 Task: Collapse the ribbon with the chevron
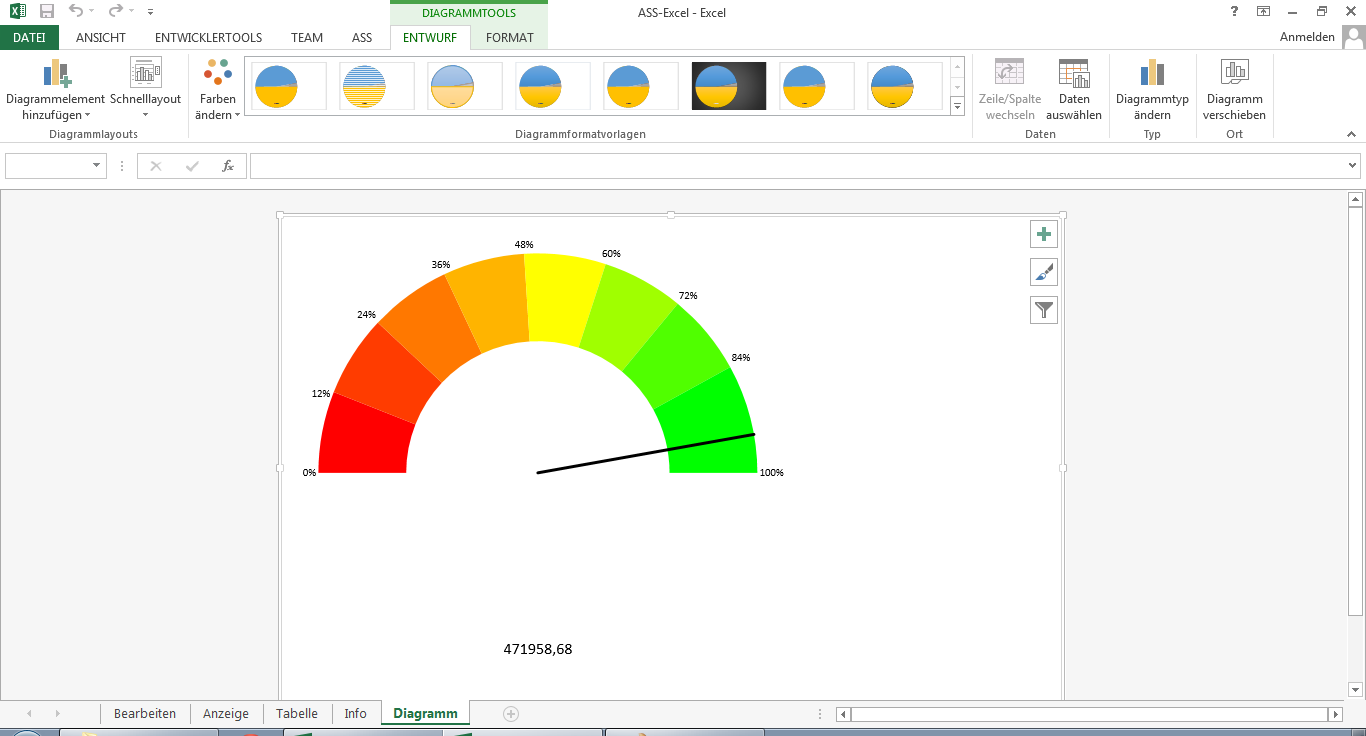[1353, 134]
